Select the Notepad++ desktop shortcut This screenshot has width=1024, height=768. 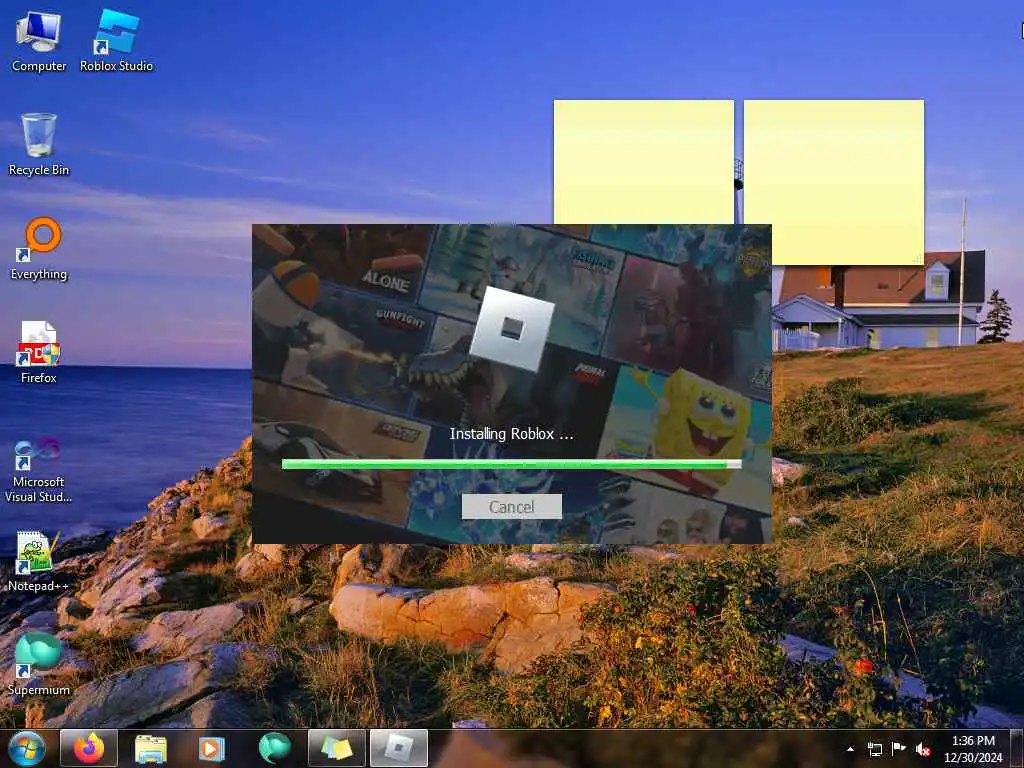(x=38, y=562)
